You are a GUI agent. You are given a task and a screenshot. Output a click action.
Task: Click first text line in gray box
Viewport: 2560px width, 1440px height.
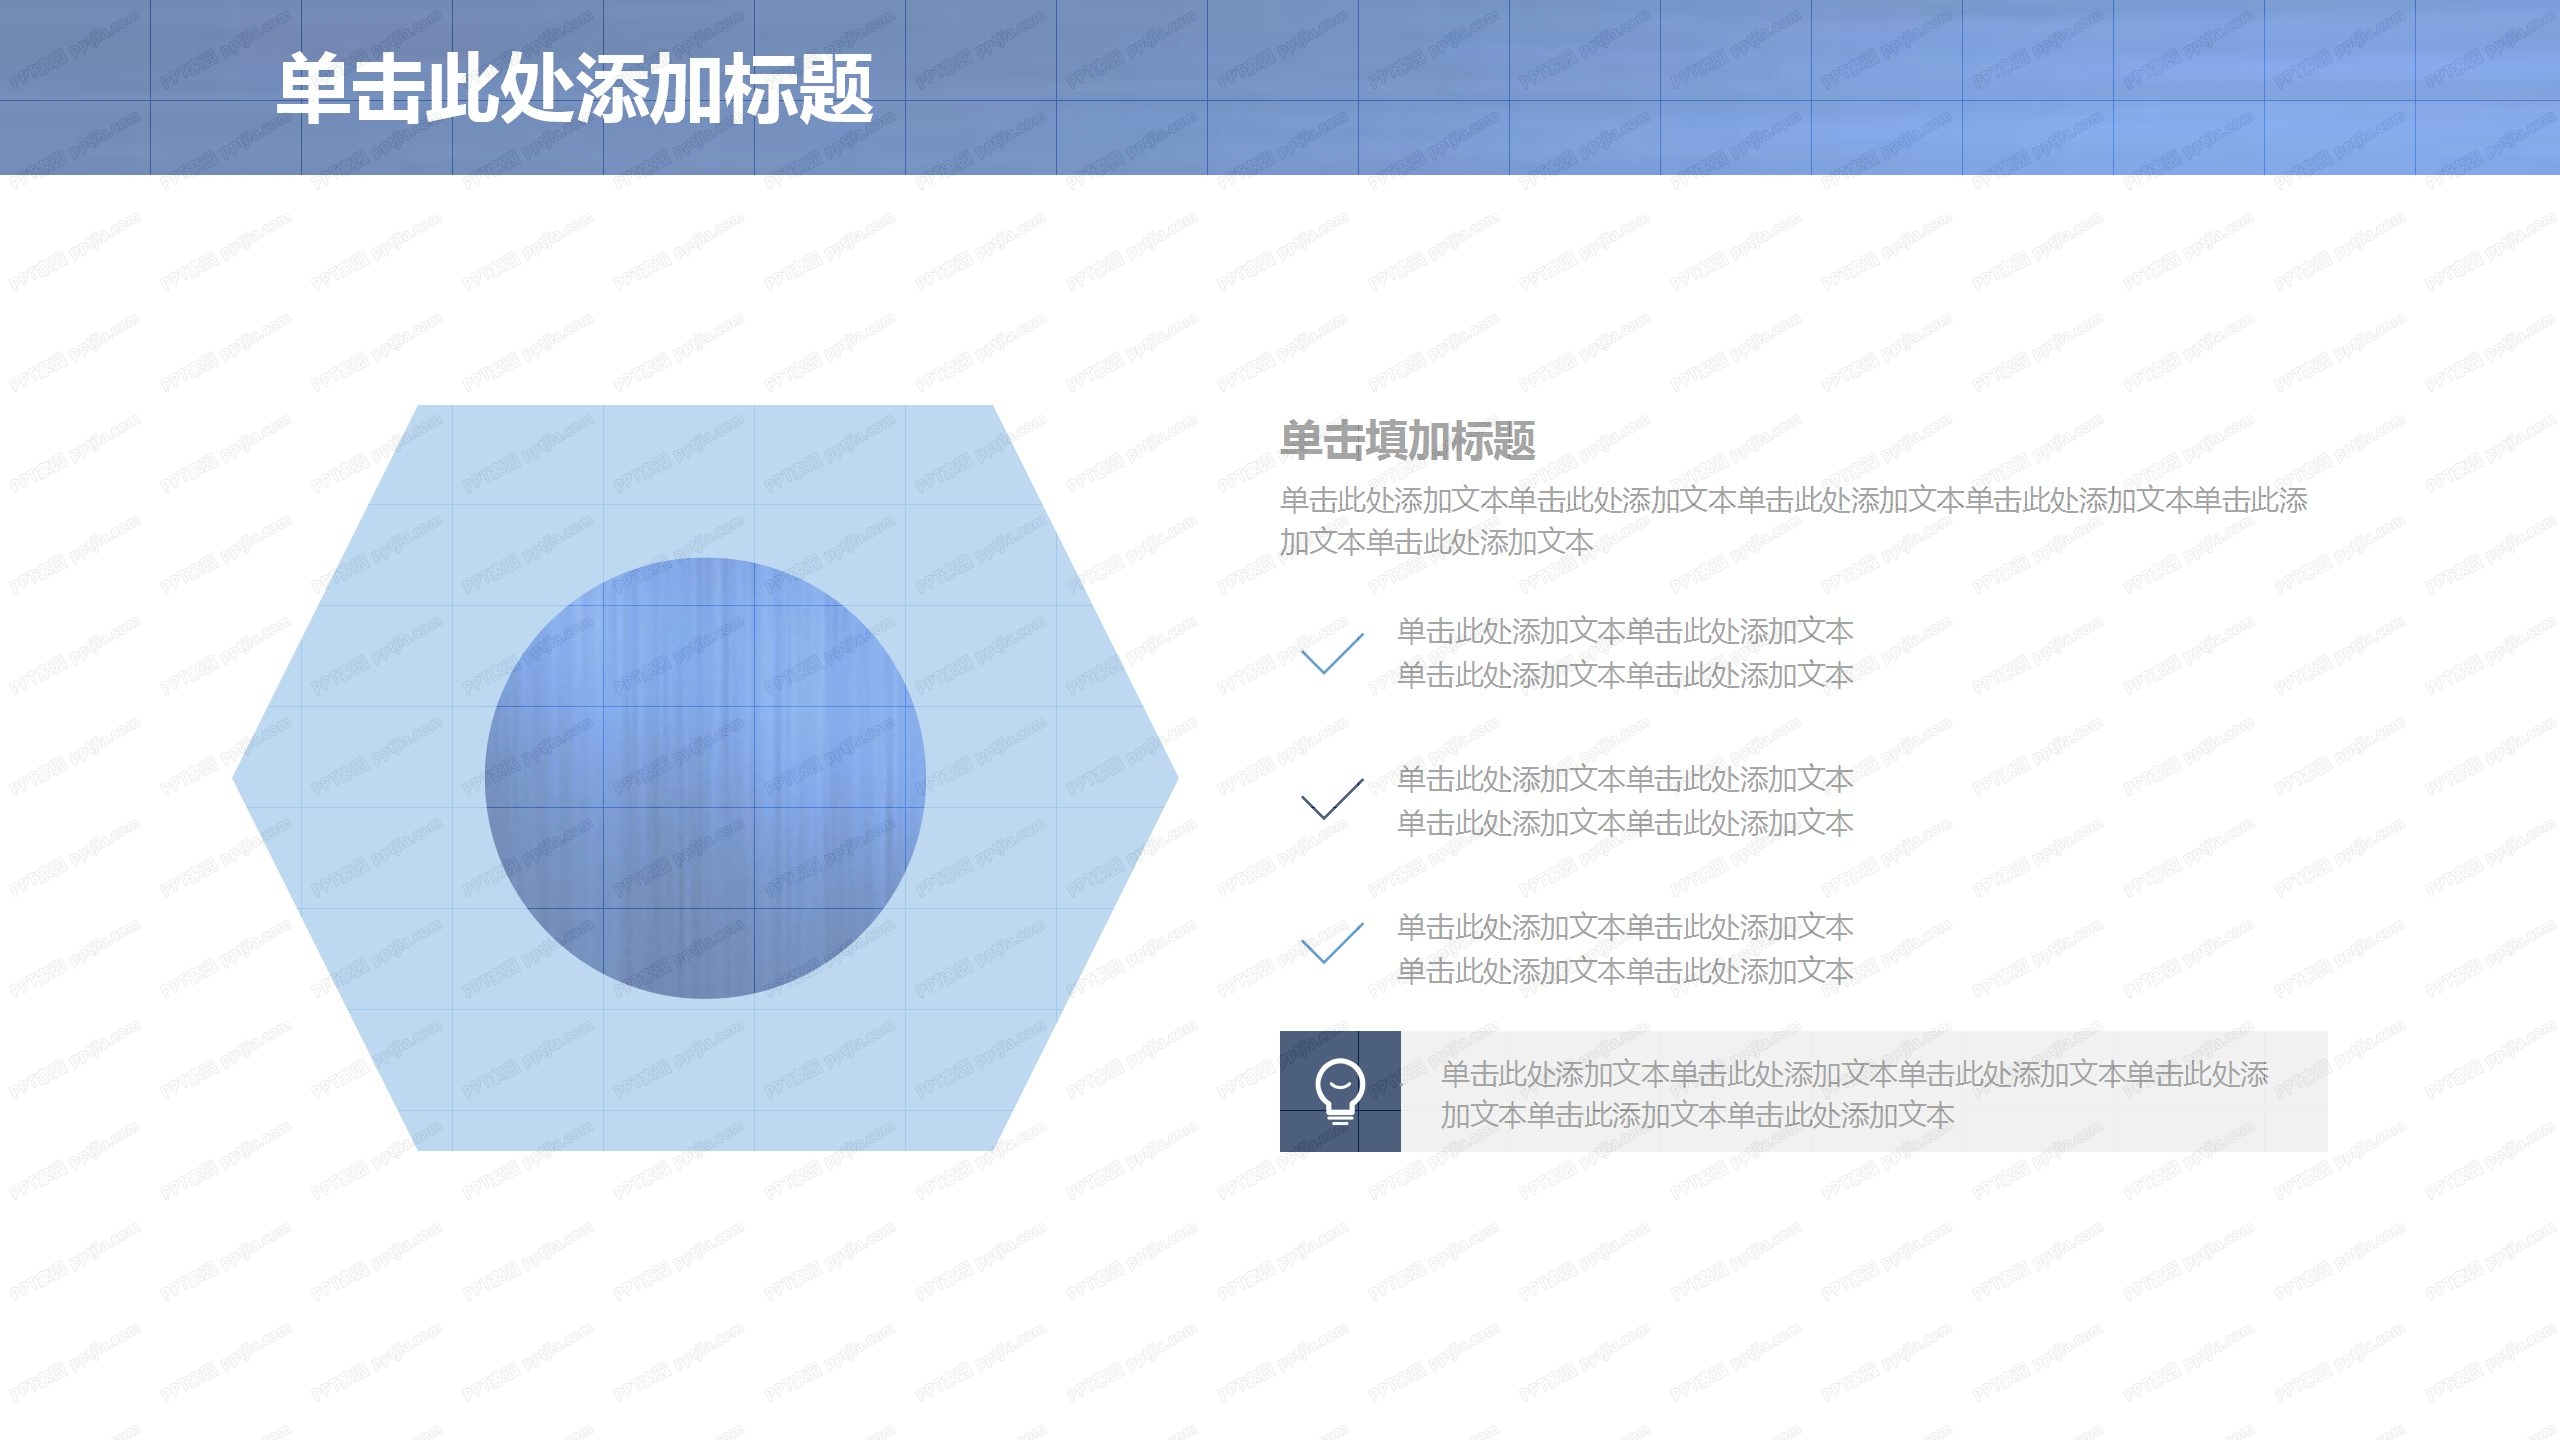(1853, 1074)
